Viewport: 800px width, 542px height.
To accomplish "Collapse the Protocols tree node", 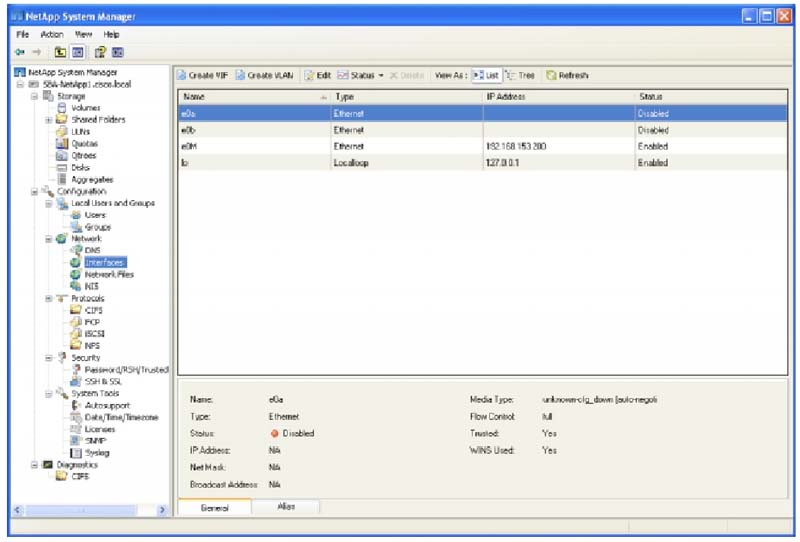I will pyautogui.click(x=48, y=298).
